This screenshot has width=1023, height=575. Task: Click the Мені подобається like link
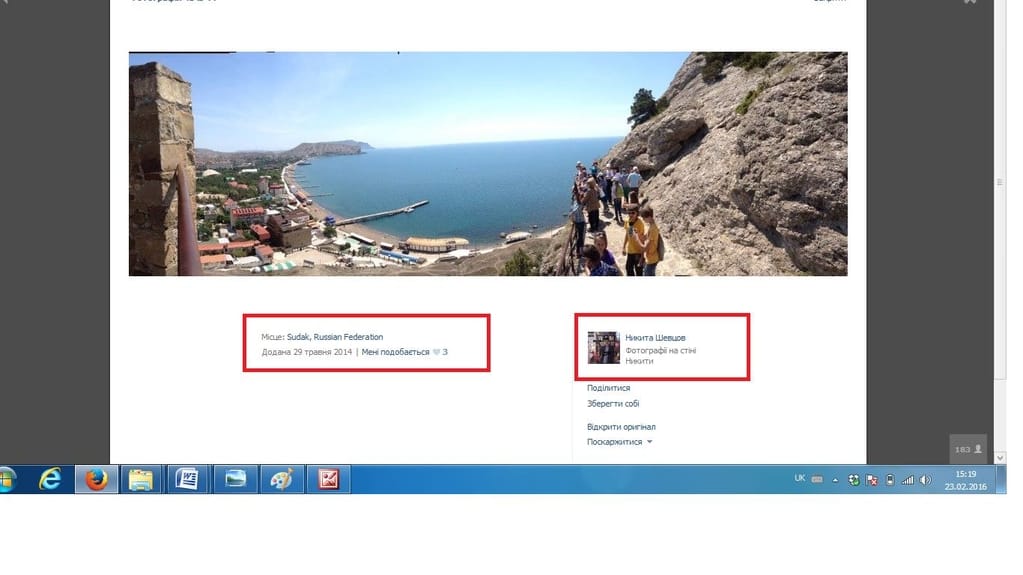pyautogui.click(x=395, y=352)
